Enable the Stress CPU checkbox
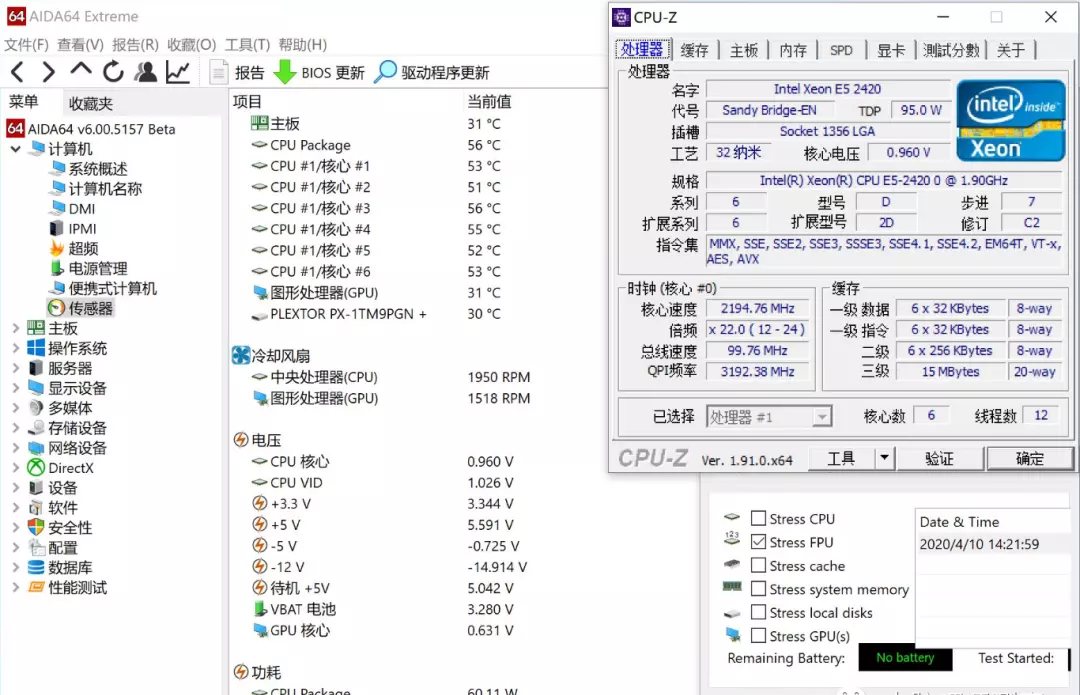This screenshot has height=695, width=1080. 758,519
